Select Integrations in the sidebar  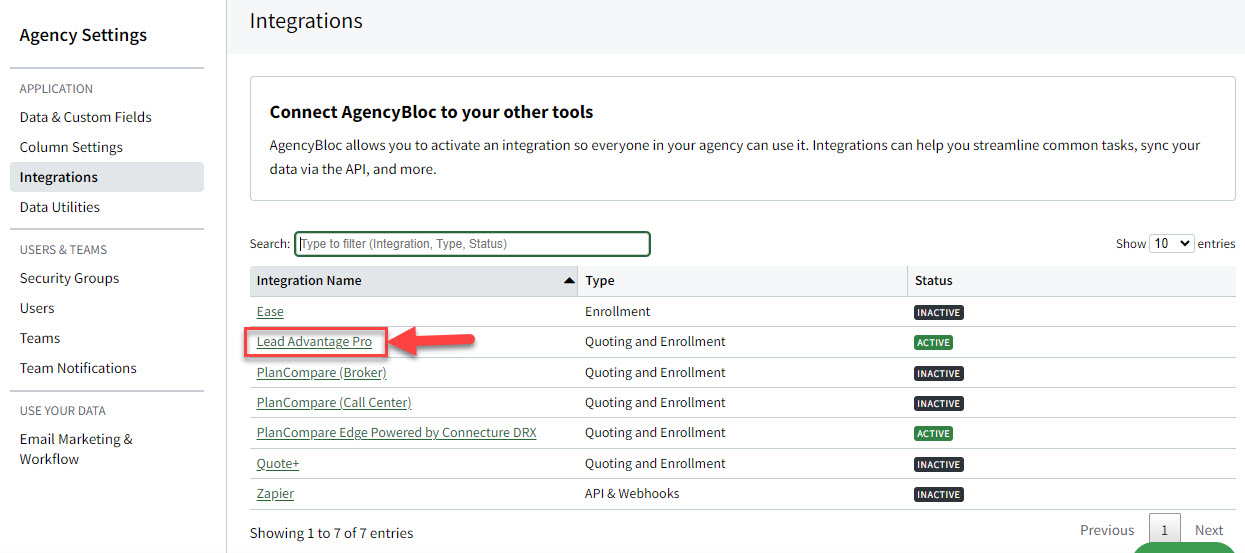(x=107, y=177)
